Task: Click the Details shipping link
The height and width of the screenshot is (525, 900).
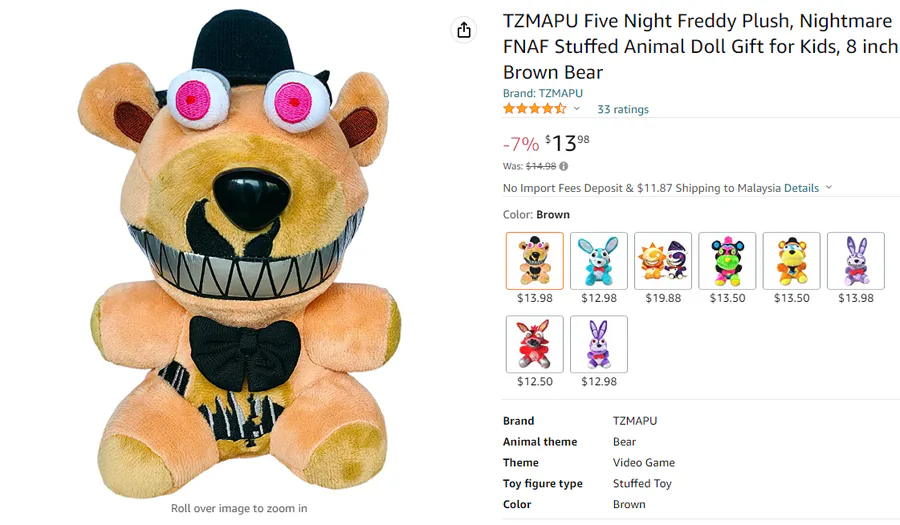Action: point(801,188)
